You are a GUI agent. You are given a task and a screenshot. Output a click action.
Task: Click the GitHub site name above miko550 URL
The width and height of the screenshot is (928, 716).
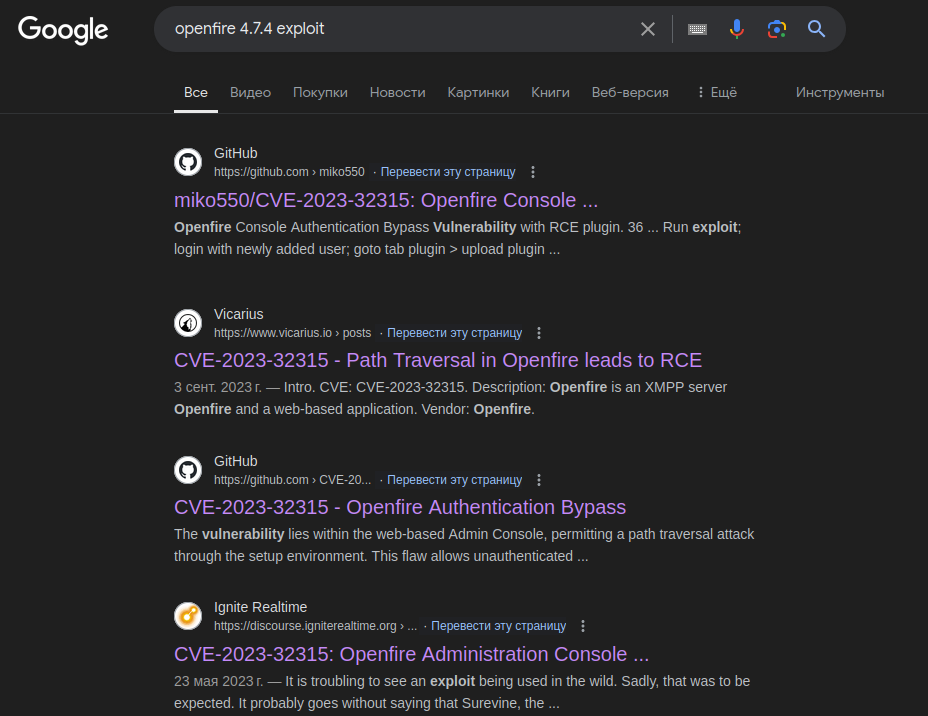point(236,153)
